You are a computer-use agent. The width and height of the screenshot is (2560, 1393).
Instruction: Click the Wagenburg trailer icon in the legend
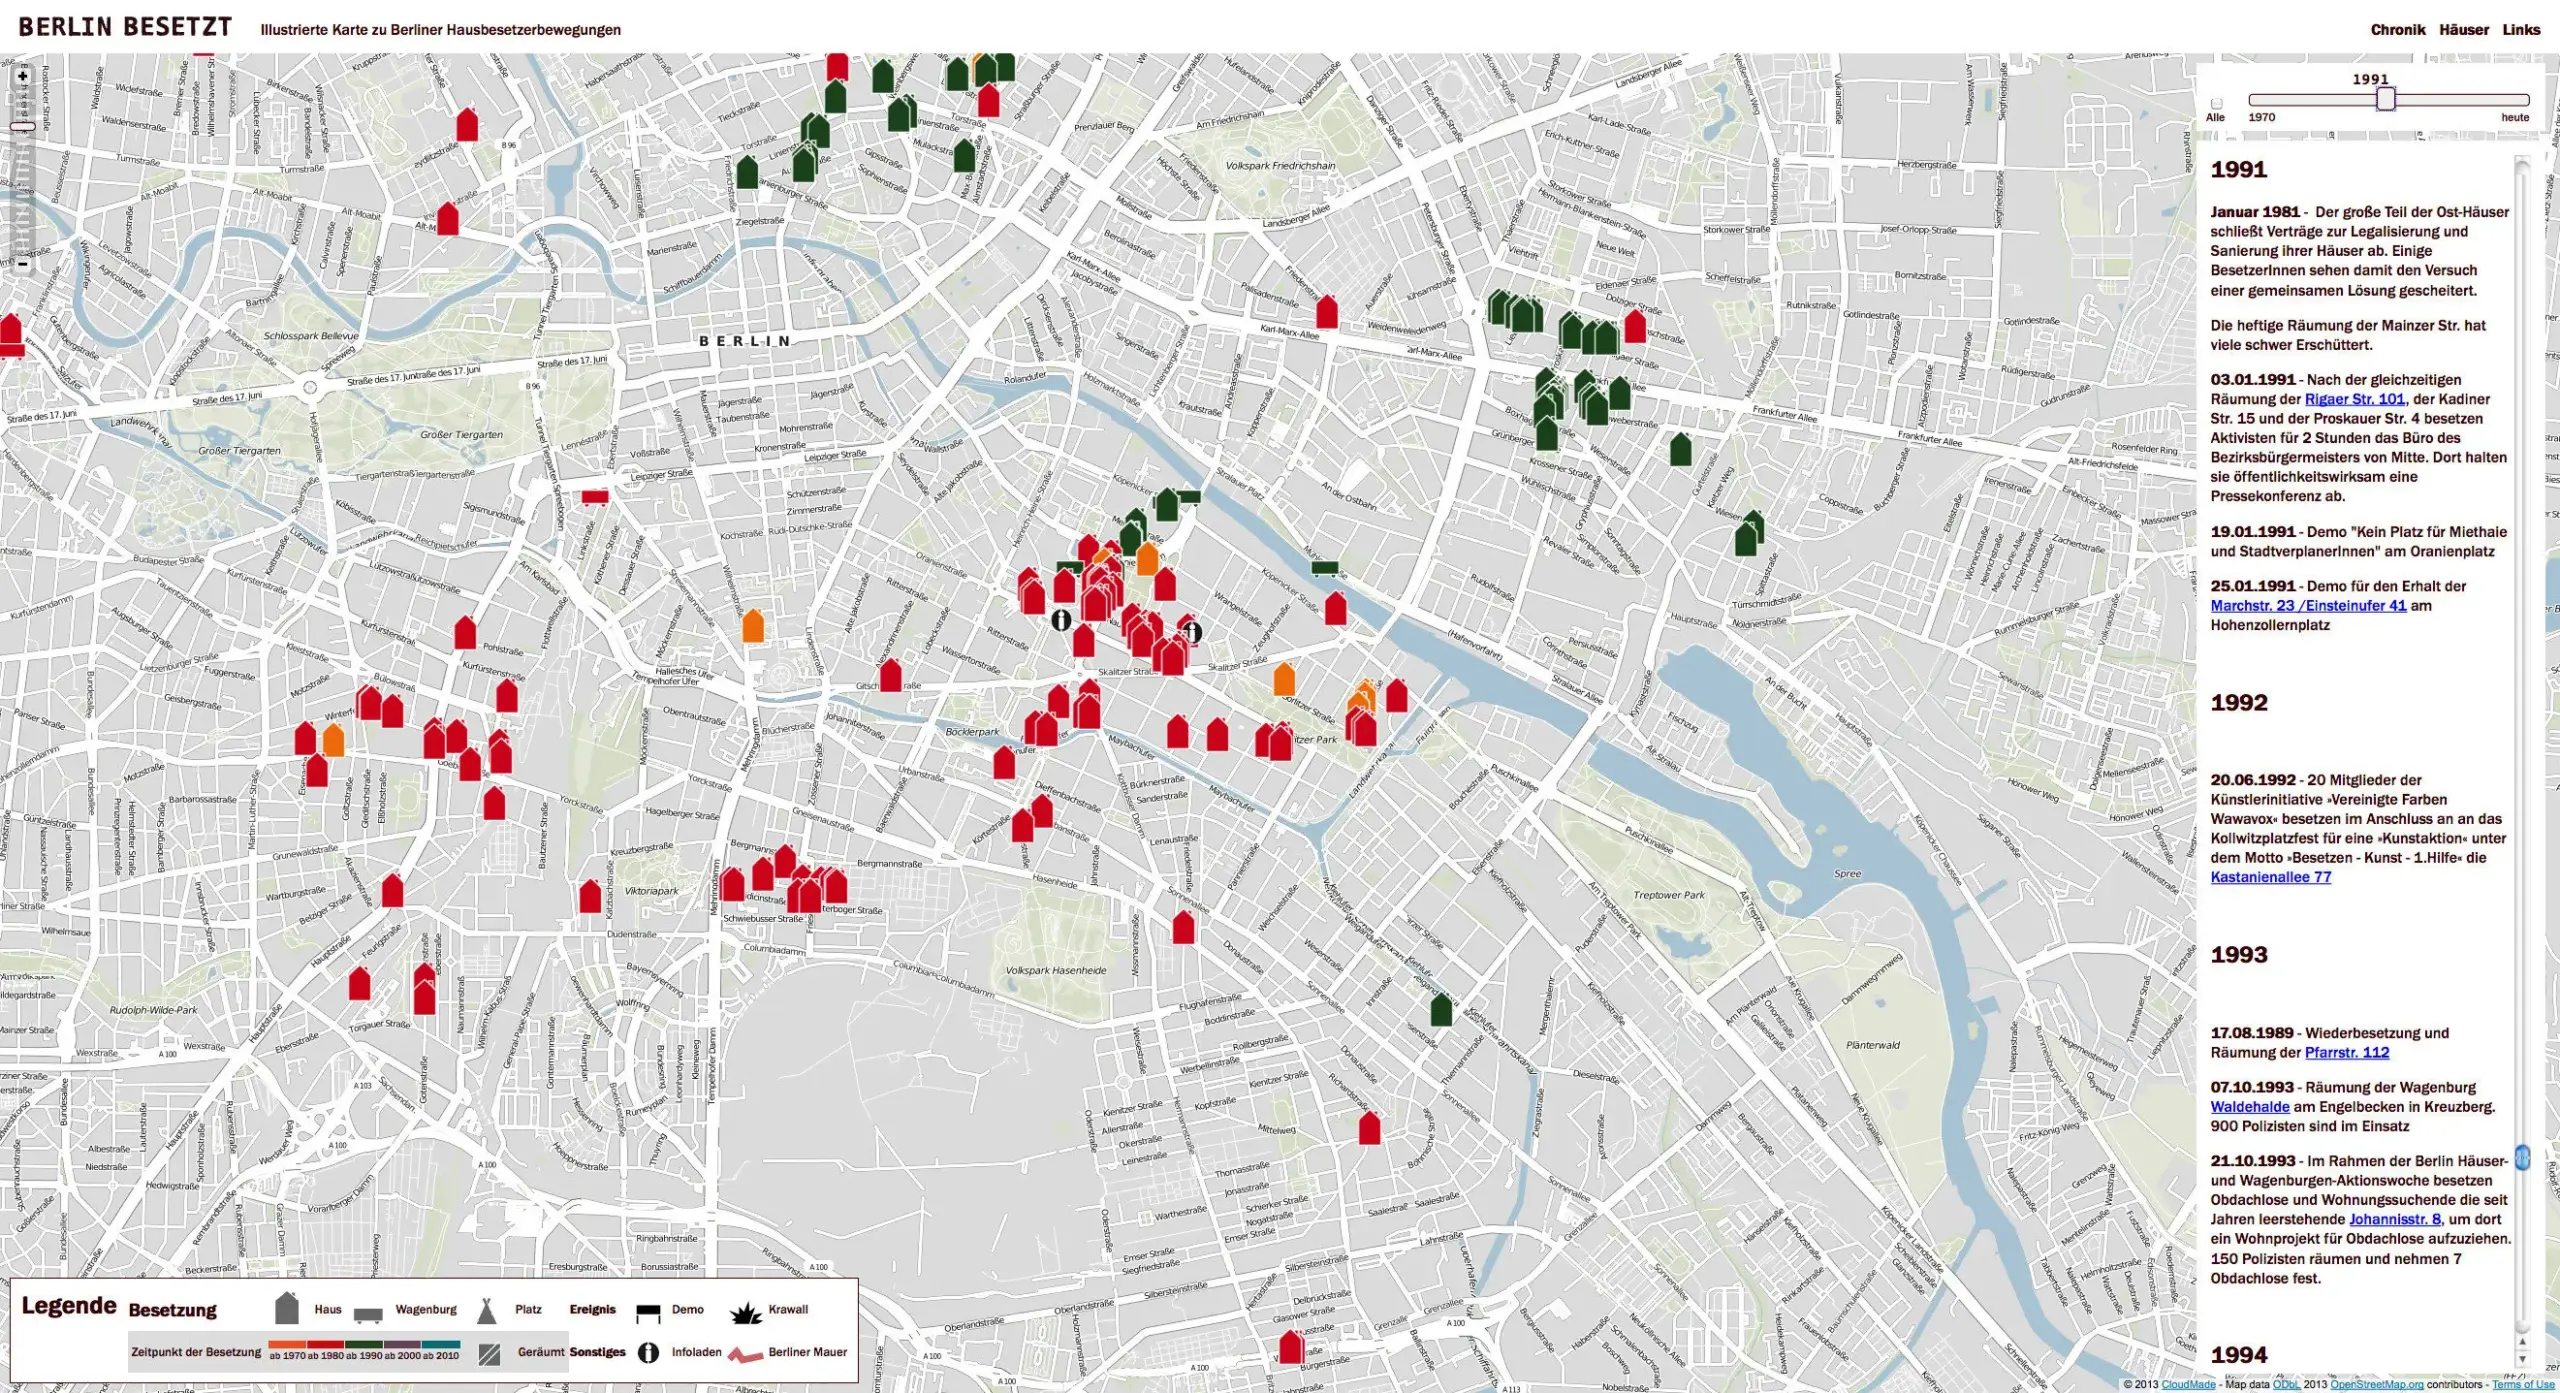(368, 1314)
